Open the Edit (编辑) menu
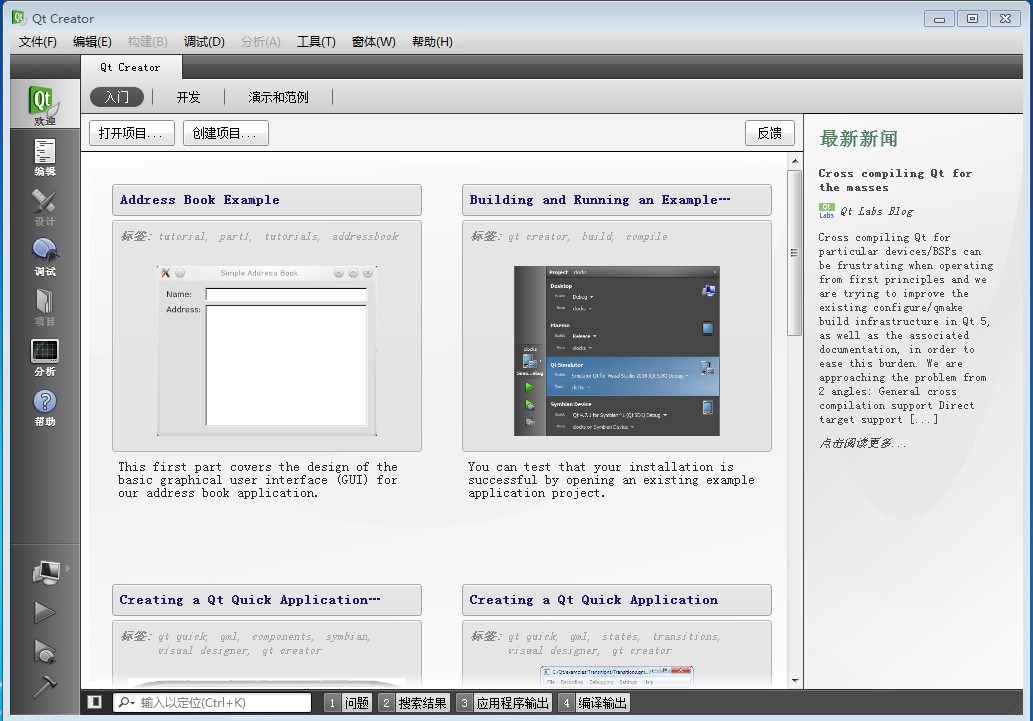This screenshot has height=721, width=1033. [x=92, y=42]
